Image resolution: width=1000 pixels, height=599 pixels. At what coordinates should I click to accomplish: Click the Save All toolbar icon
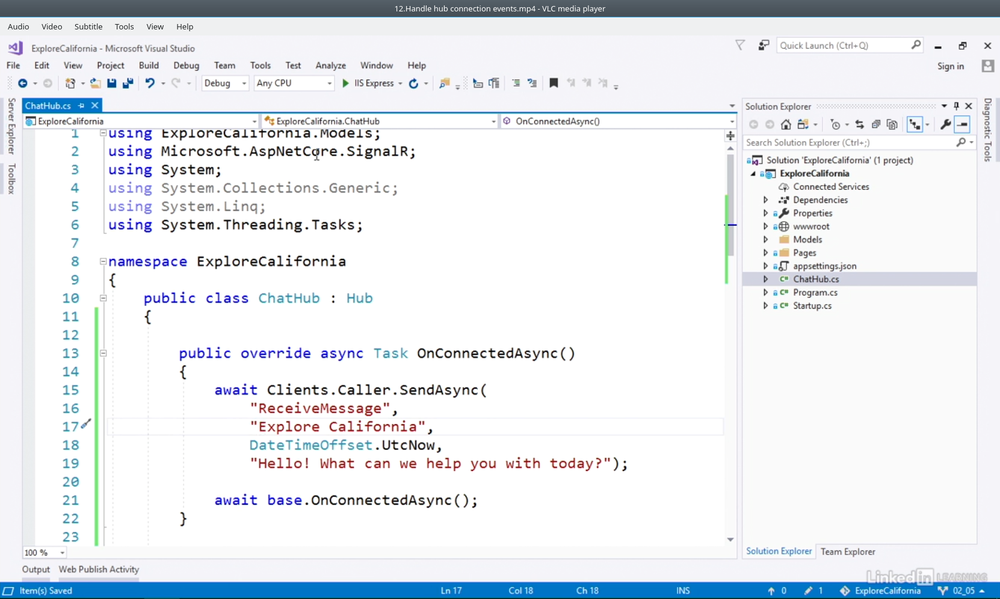(x=128, y=83)
